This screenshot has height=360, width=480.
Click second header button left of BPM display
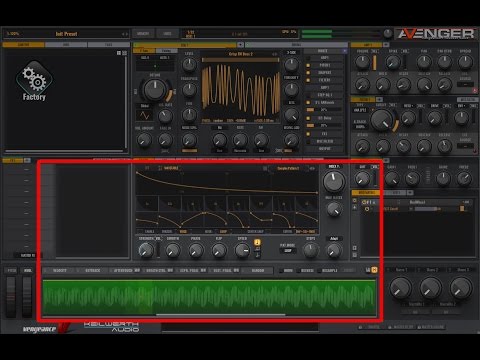[x=167, y=34]
